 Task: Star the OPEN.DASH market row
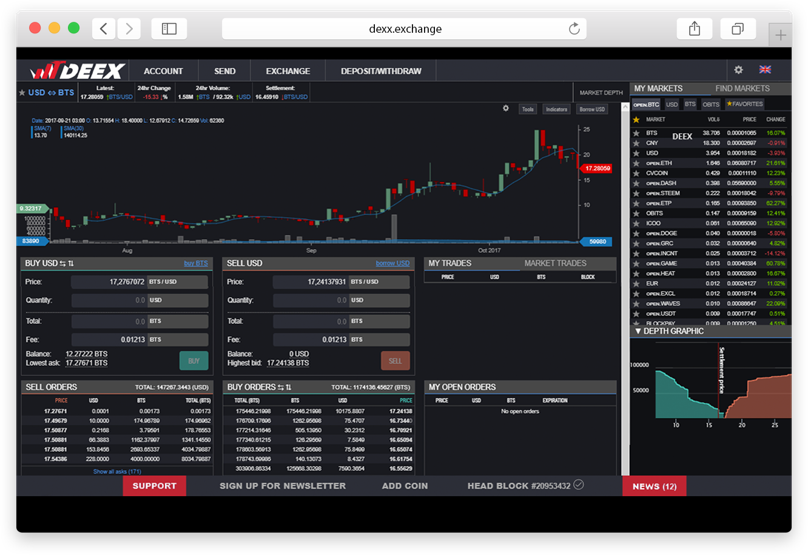pyautogui.click(x=636, y=183)
